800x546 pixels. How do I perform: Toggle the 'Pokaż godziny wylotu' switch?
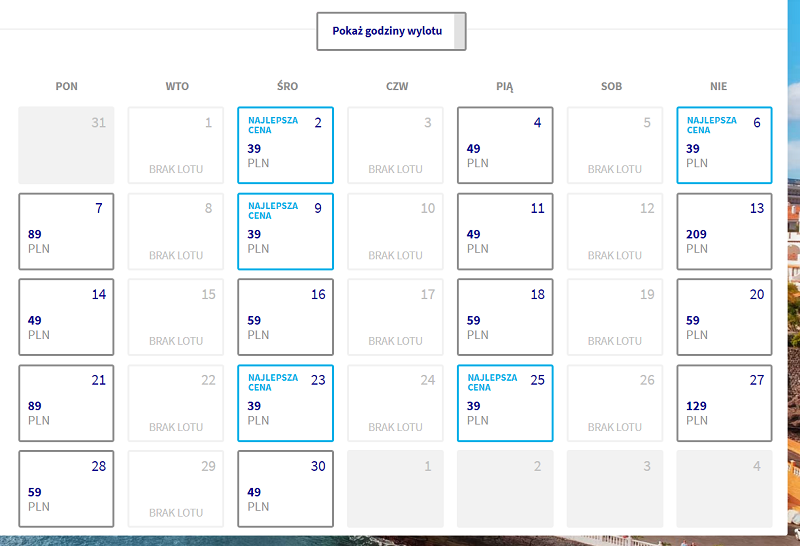pyautogui.click(x=391, y=32)
